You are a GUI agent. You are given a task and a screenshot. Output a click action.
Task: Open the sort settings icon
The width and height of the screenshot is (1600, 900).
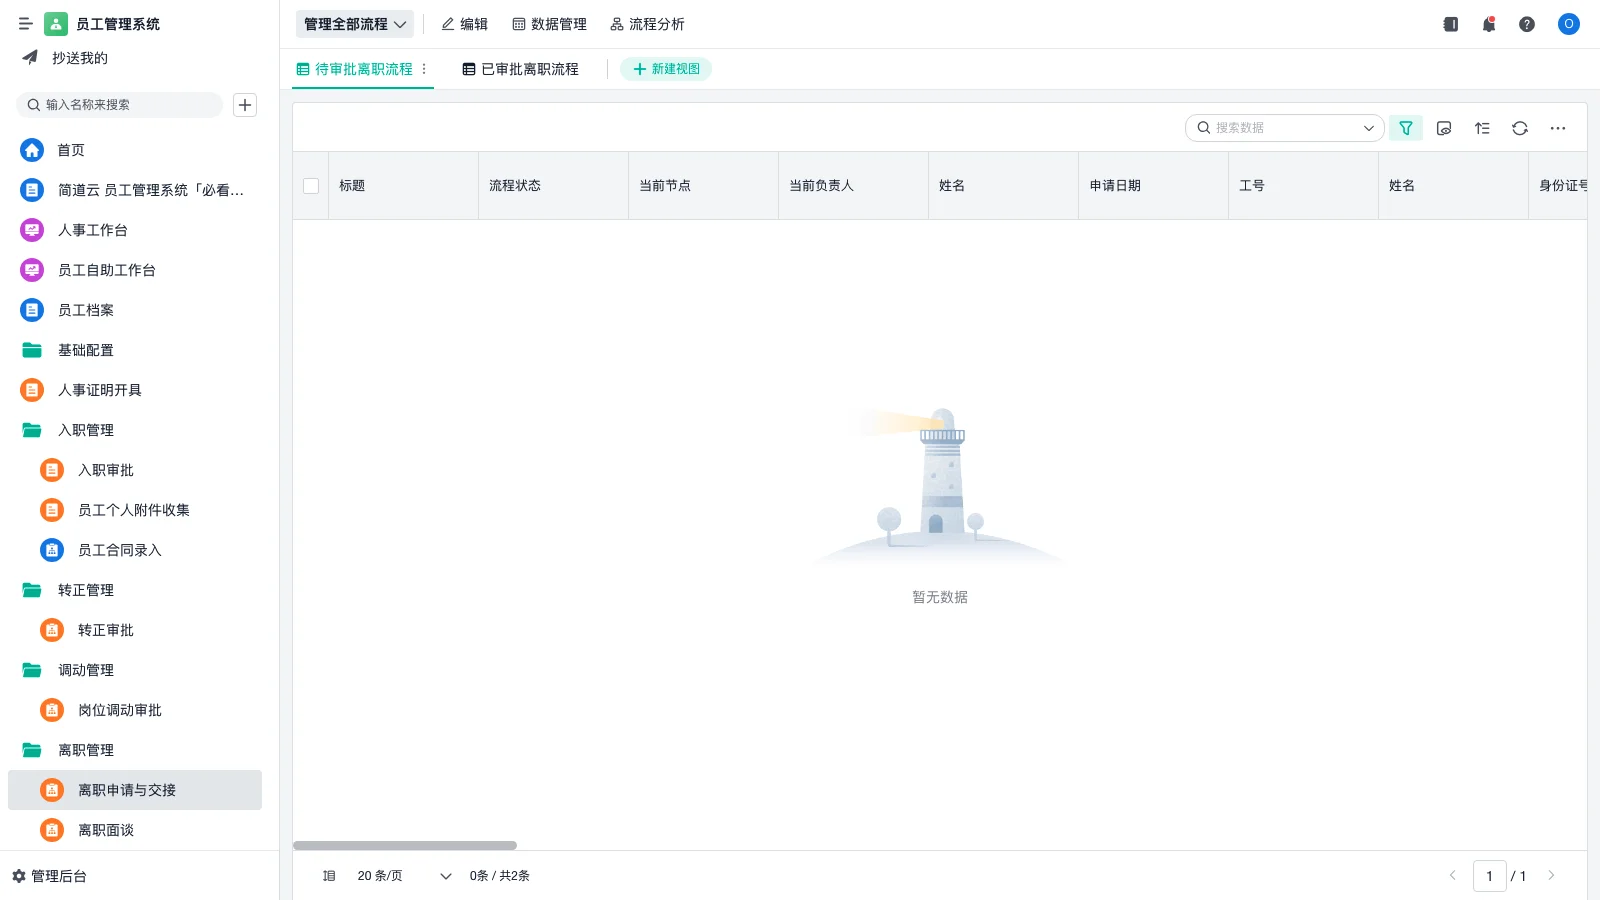1482,128
